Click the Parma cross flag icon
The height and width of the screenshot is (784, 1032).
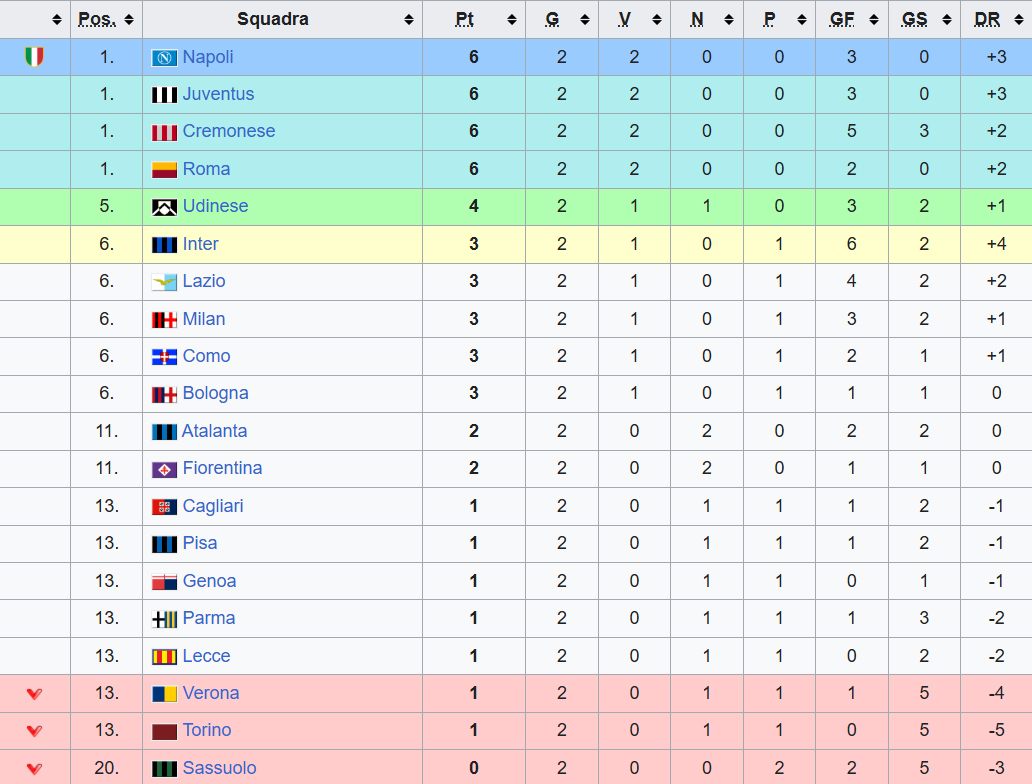[164, 619]
